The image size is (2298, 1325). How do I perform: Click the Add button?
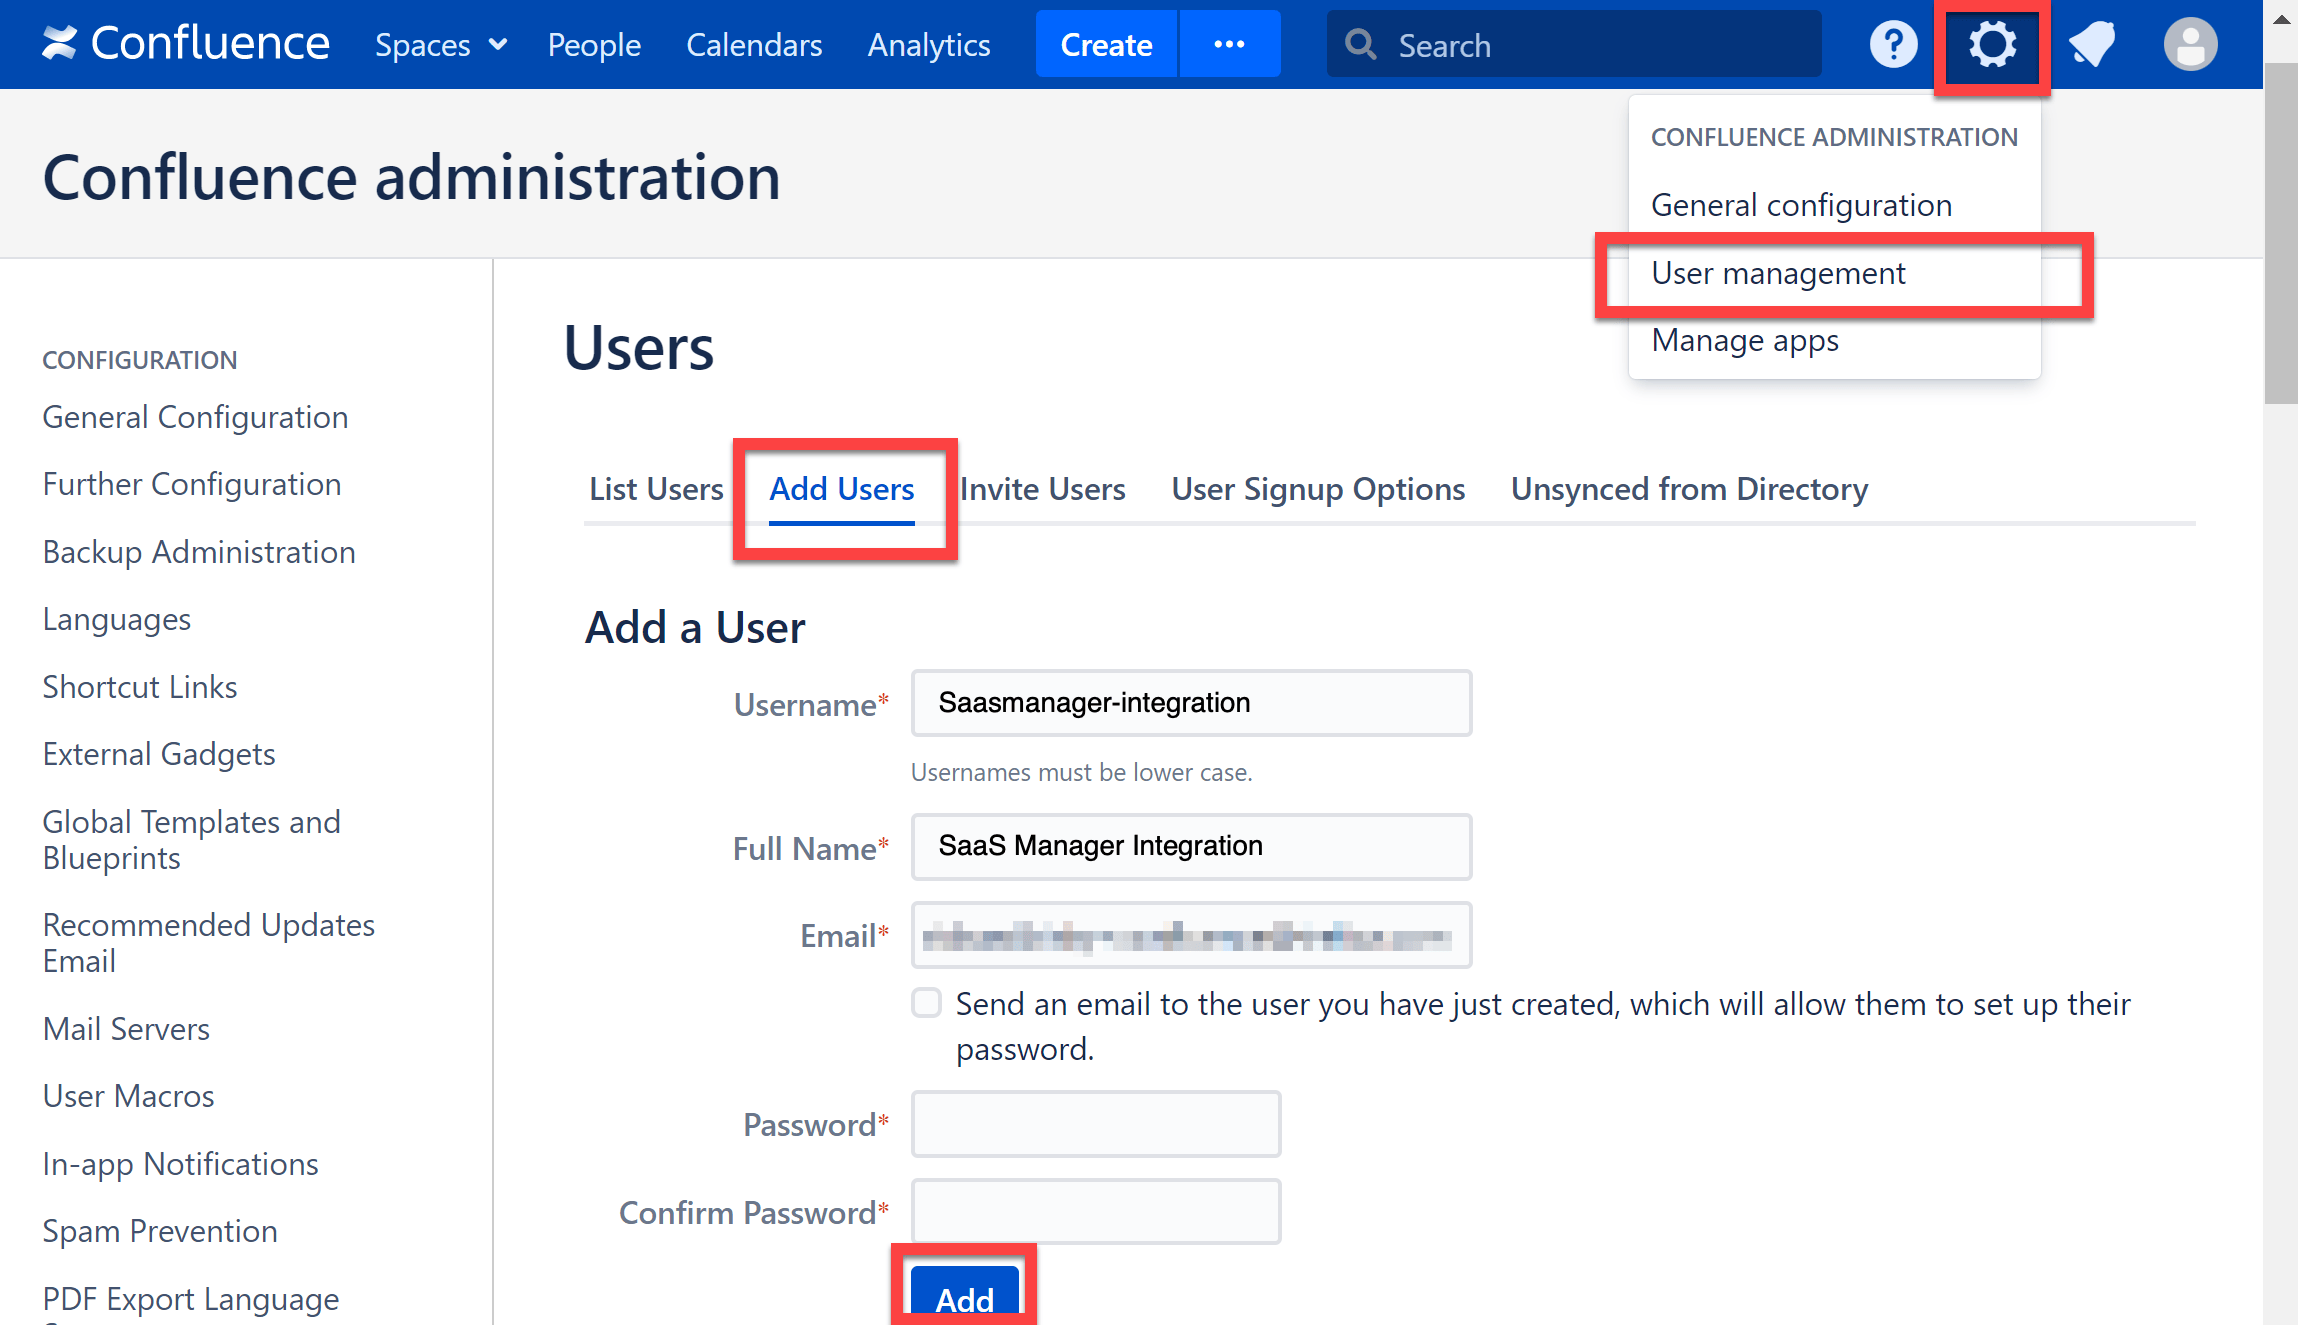(x=964, y=1296)
